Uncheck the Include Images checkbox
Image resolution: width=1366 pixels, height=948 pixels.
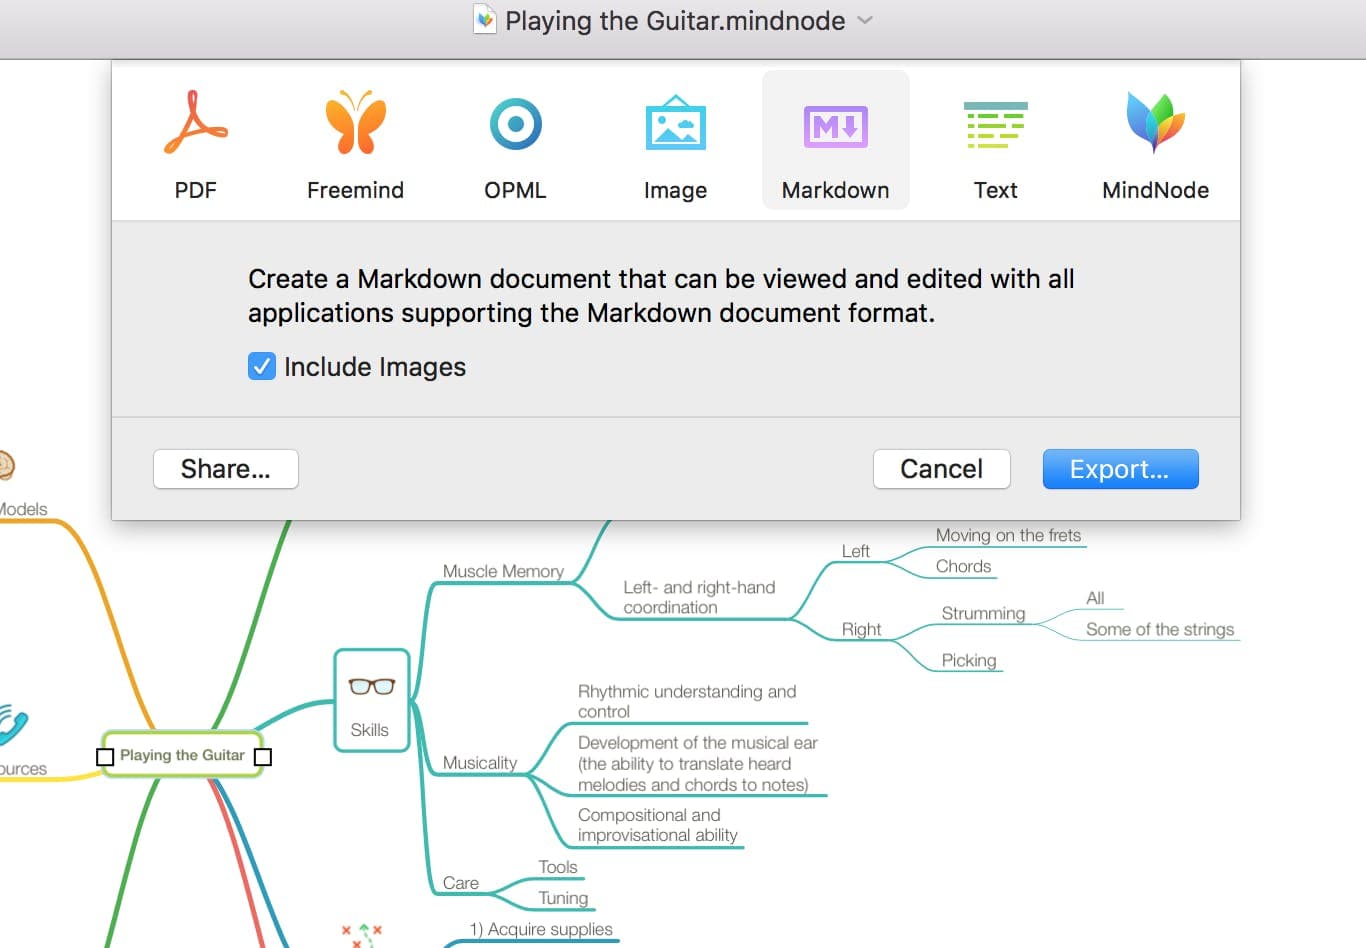[261, 366]
